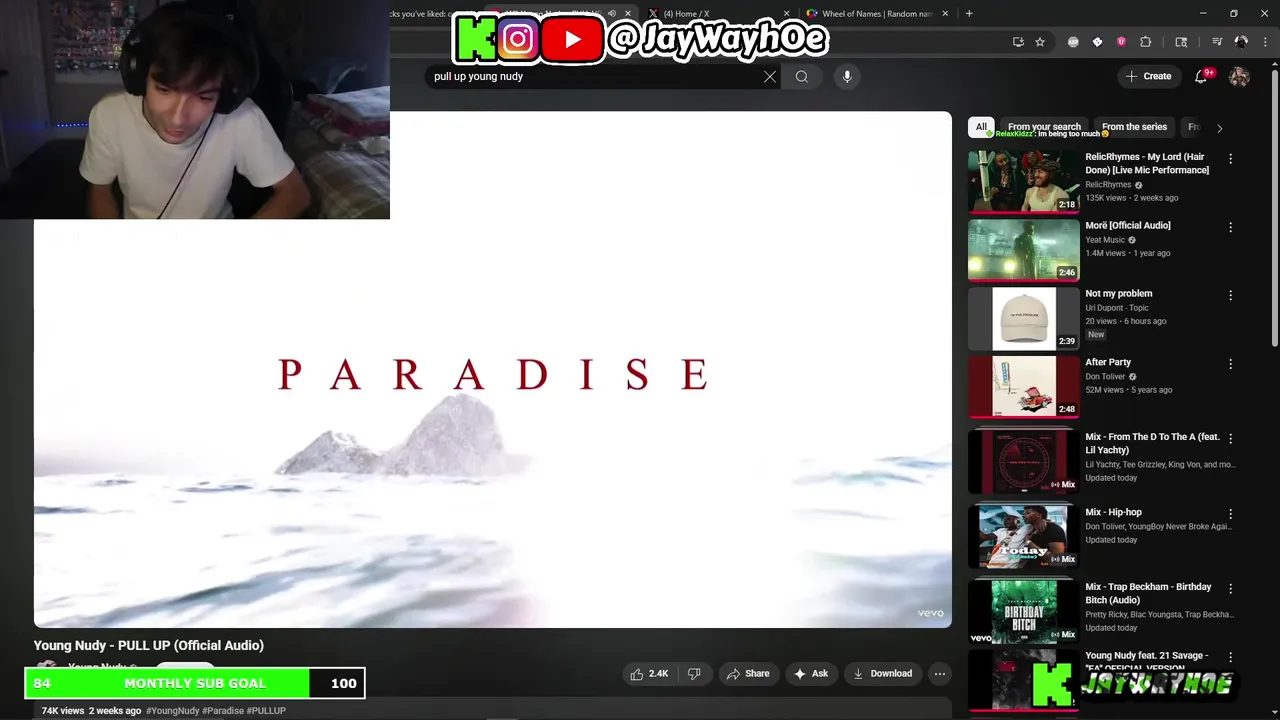Open options for Mix - Hip-hop
The height and width of the screenshot is (720, 1280).
tap(1230, 514)
